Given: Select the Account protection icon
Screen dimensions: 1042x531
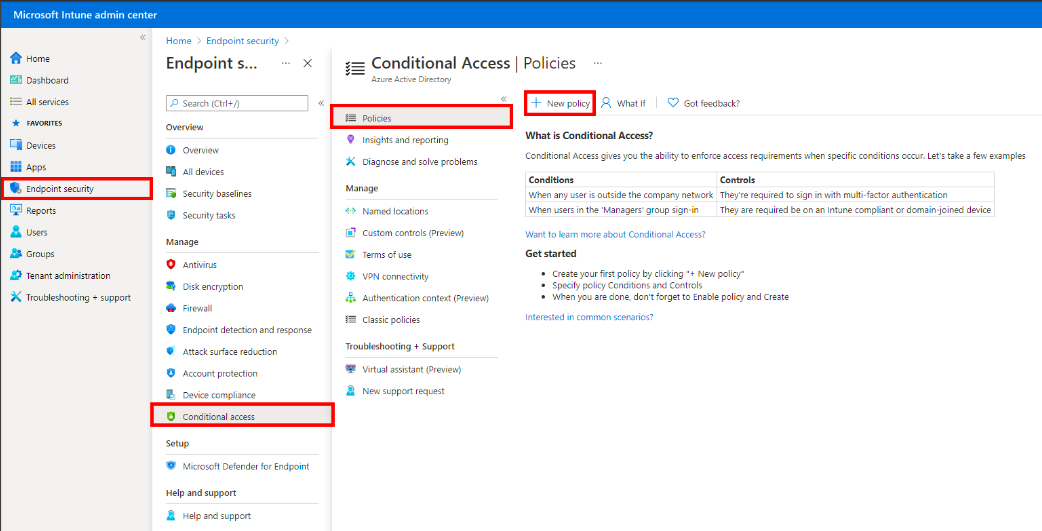Looking at the screenshot, I should [x=171, y=373].
